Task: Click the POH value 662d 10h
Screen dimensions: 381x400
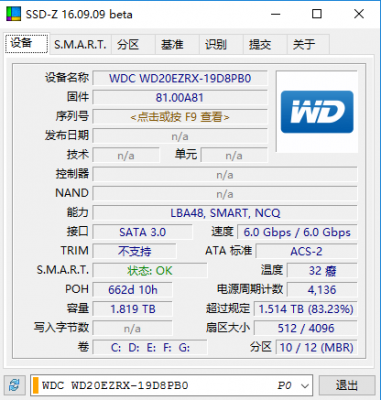Action: (x=133, y=290)
